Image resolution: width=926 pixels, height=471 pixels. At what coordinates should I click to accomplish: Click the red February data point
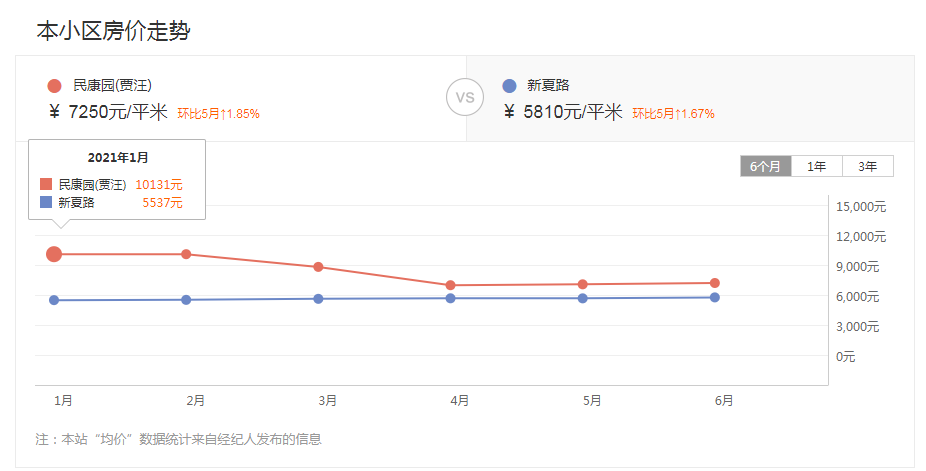click(186, 254)
